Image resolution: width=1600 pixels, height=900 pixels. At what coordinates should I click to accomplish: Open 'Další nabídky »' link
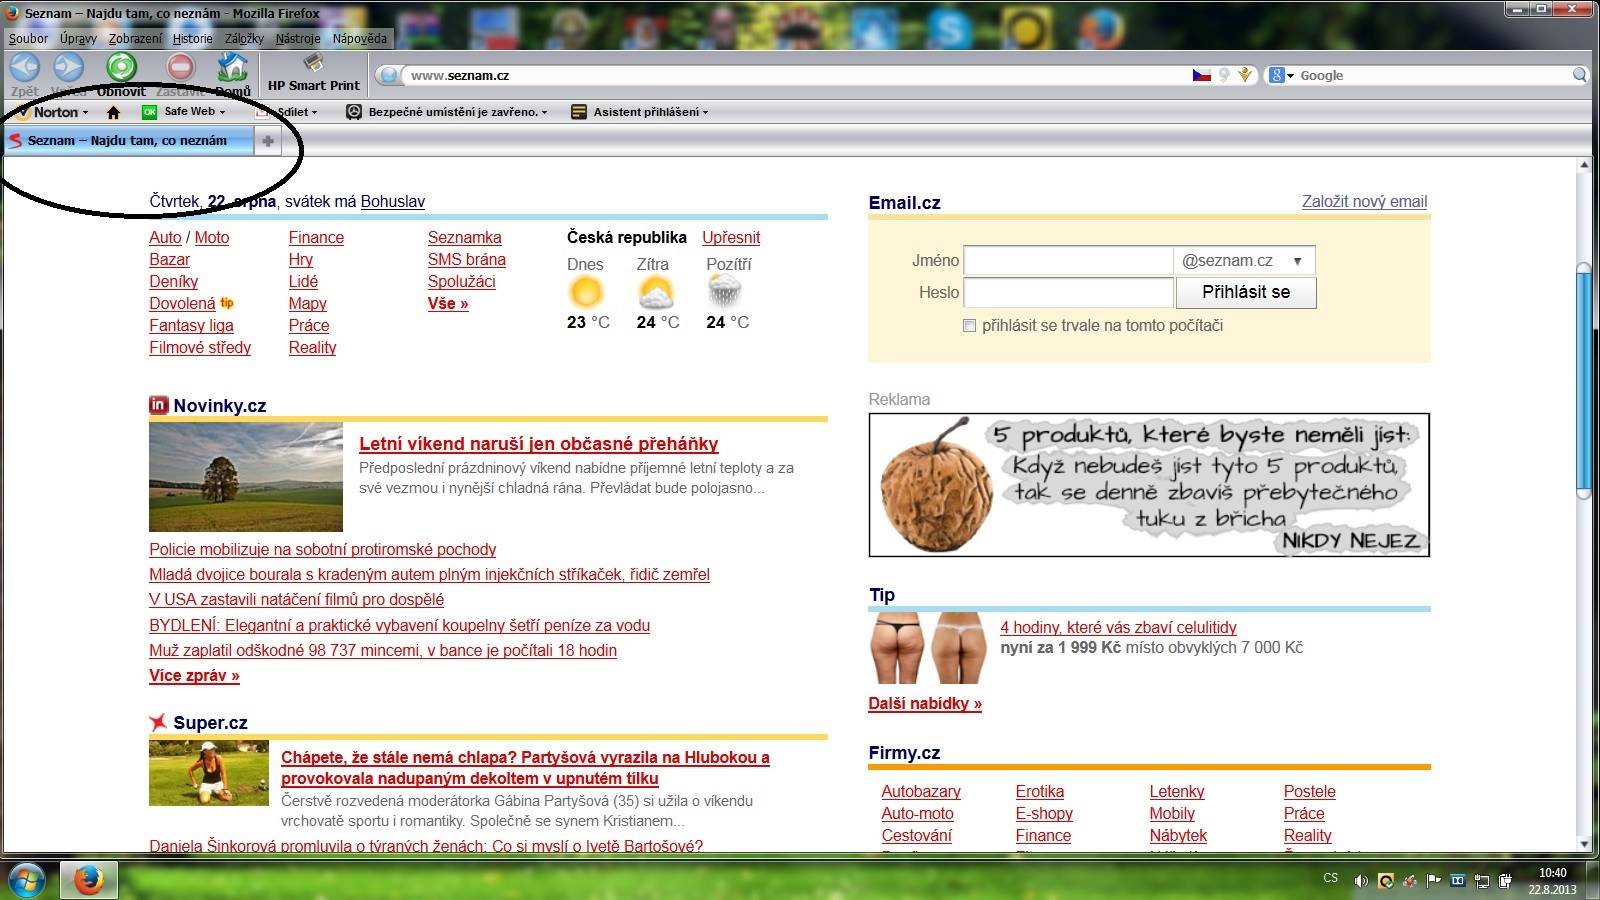point(925,704)
